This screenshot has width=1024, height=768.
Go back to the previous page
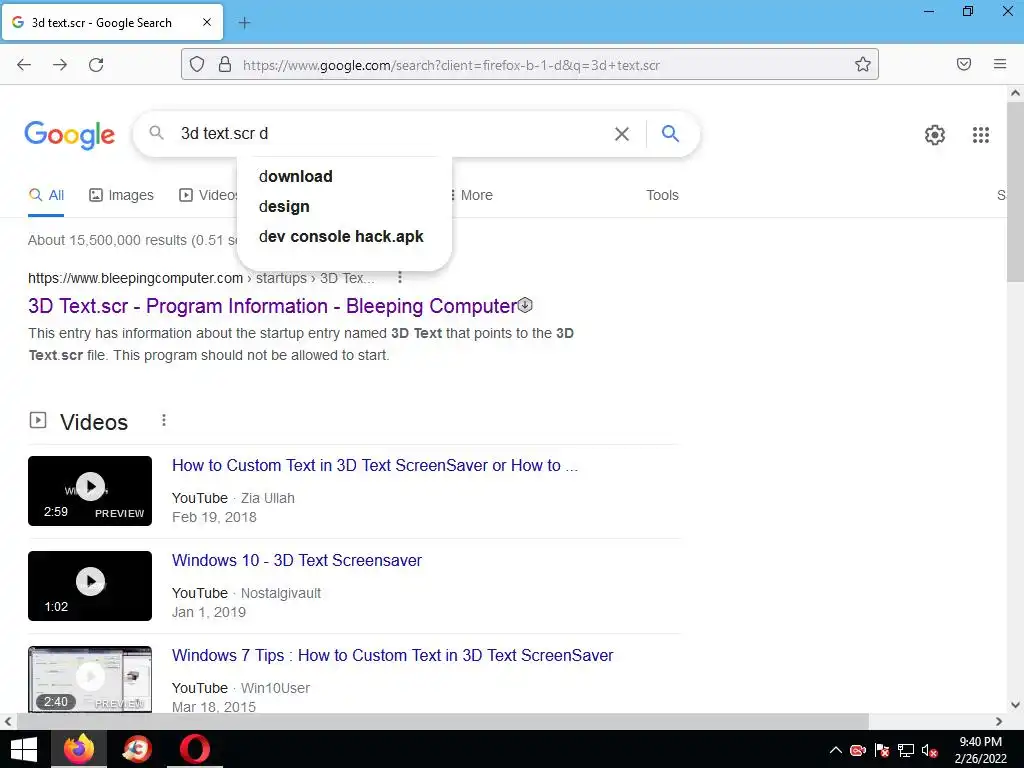24,65
